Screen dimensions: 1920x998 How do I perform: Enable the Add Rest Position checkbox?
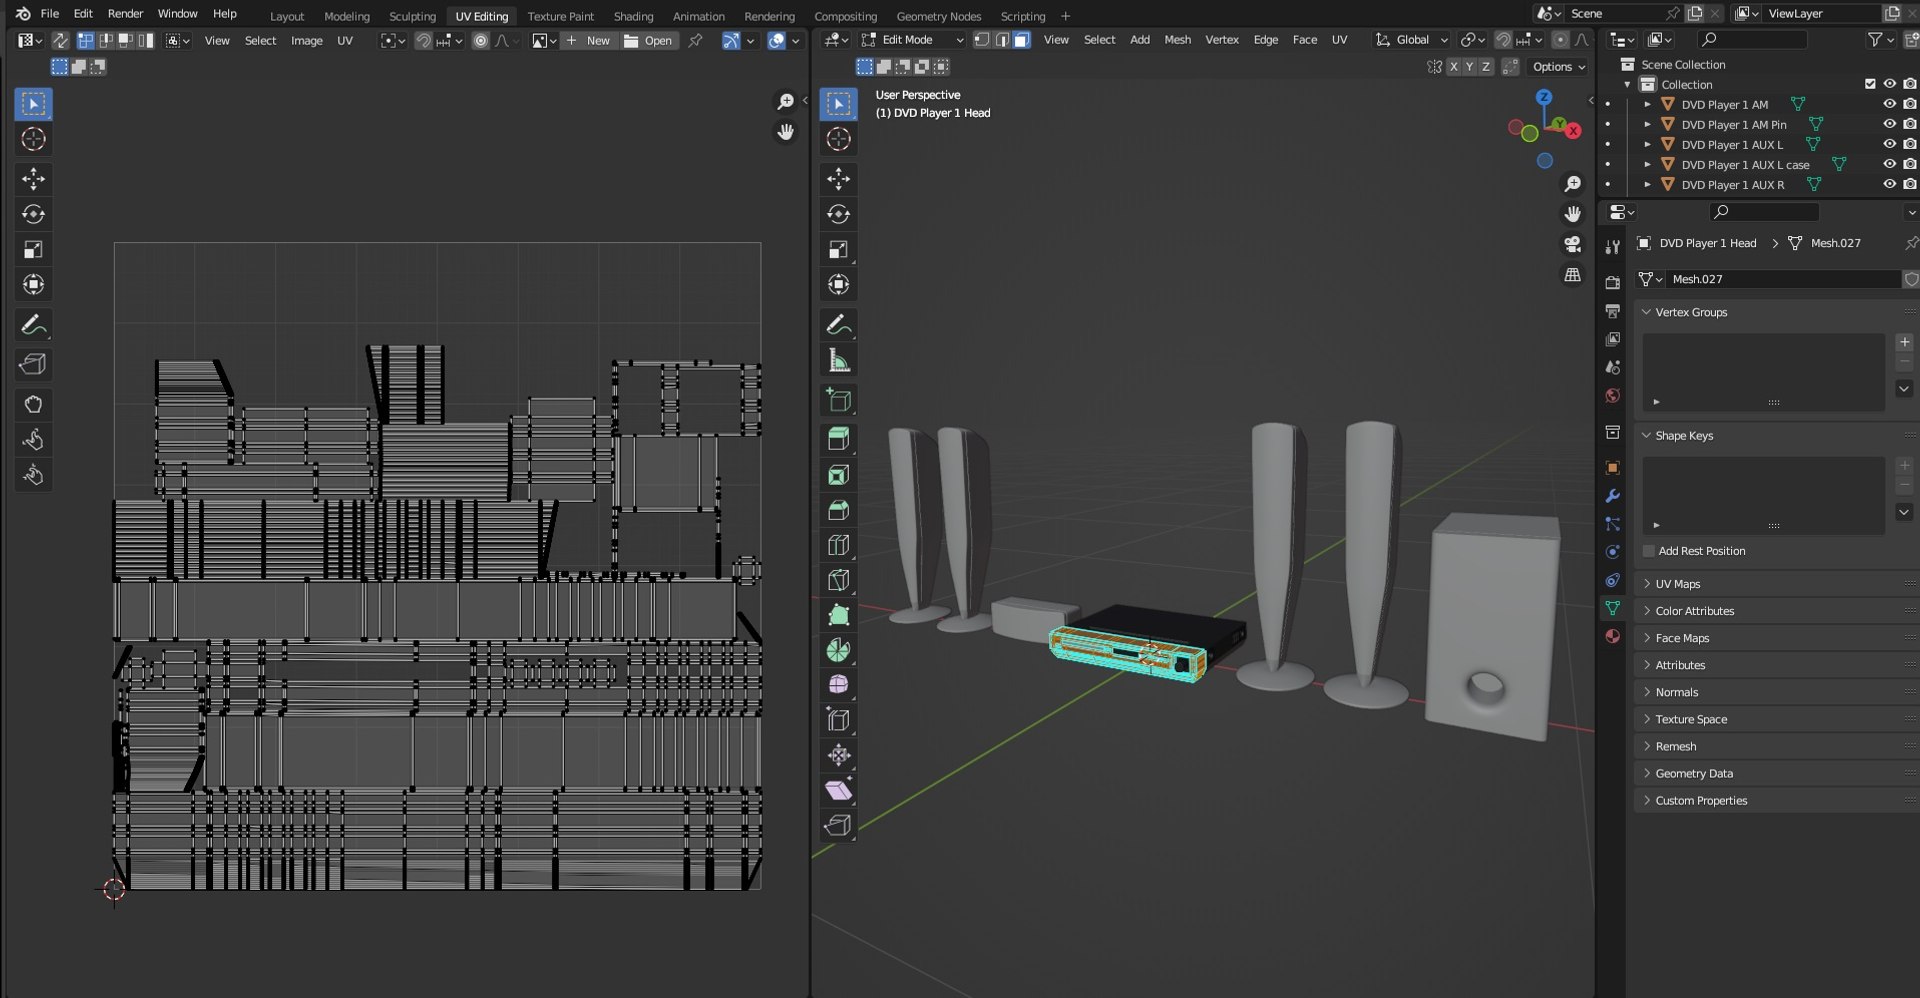pyautogui.click(x=1649, y=551)
